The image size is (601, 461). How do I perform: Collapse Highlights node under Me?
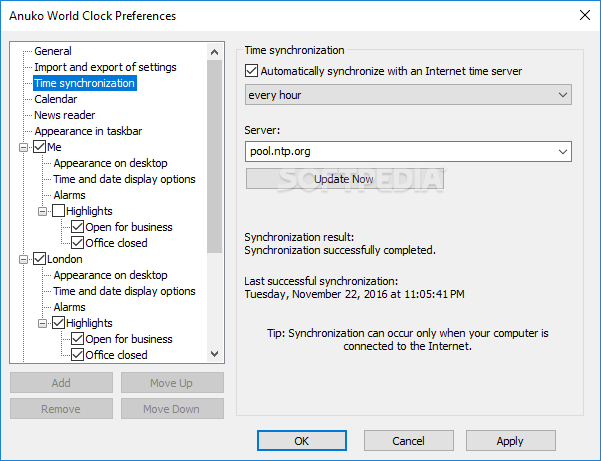click(43, 212)
